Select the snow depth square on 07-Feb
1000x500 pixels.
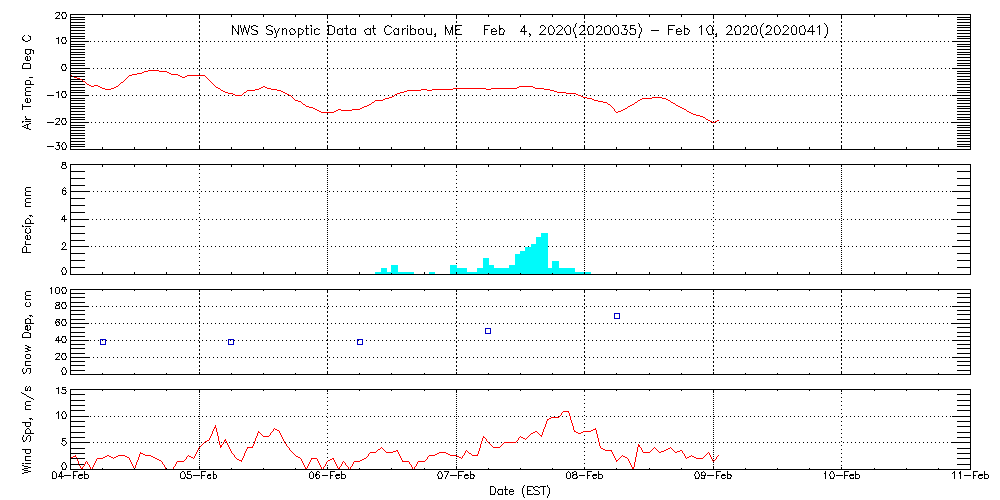click(x=488, y=331)
